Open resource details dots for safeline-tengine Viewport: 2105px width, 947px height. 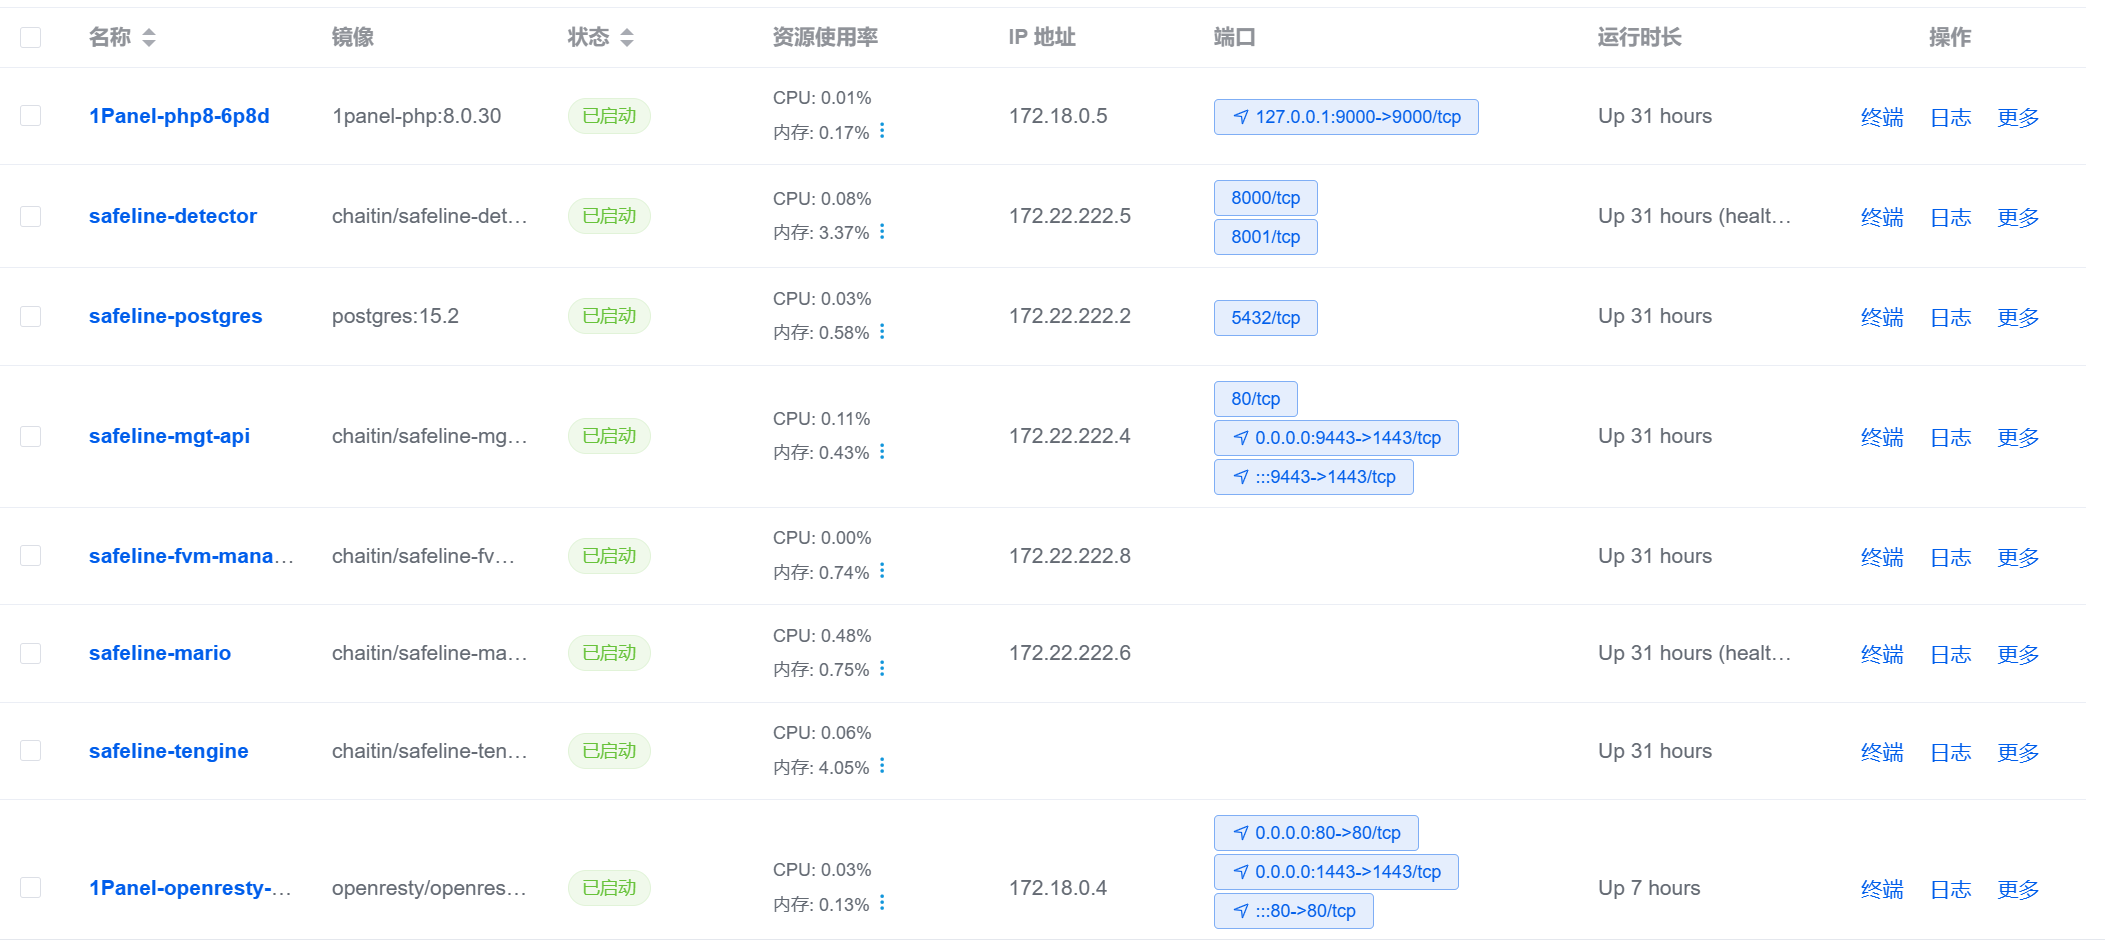coord(882,766)
